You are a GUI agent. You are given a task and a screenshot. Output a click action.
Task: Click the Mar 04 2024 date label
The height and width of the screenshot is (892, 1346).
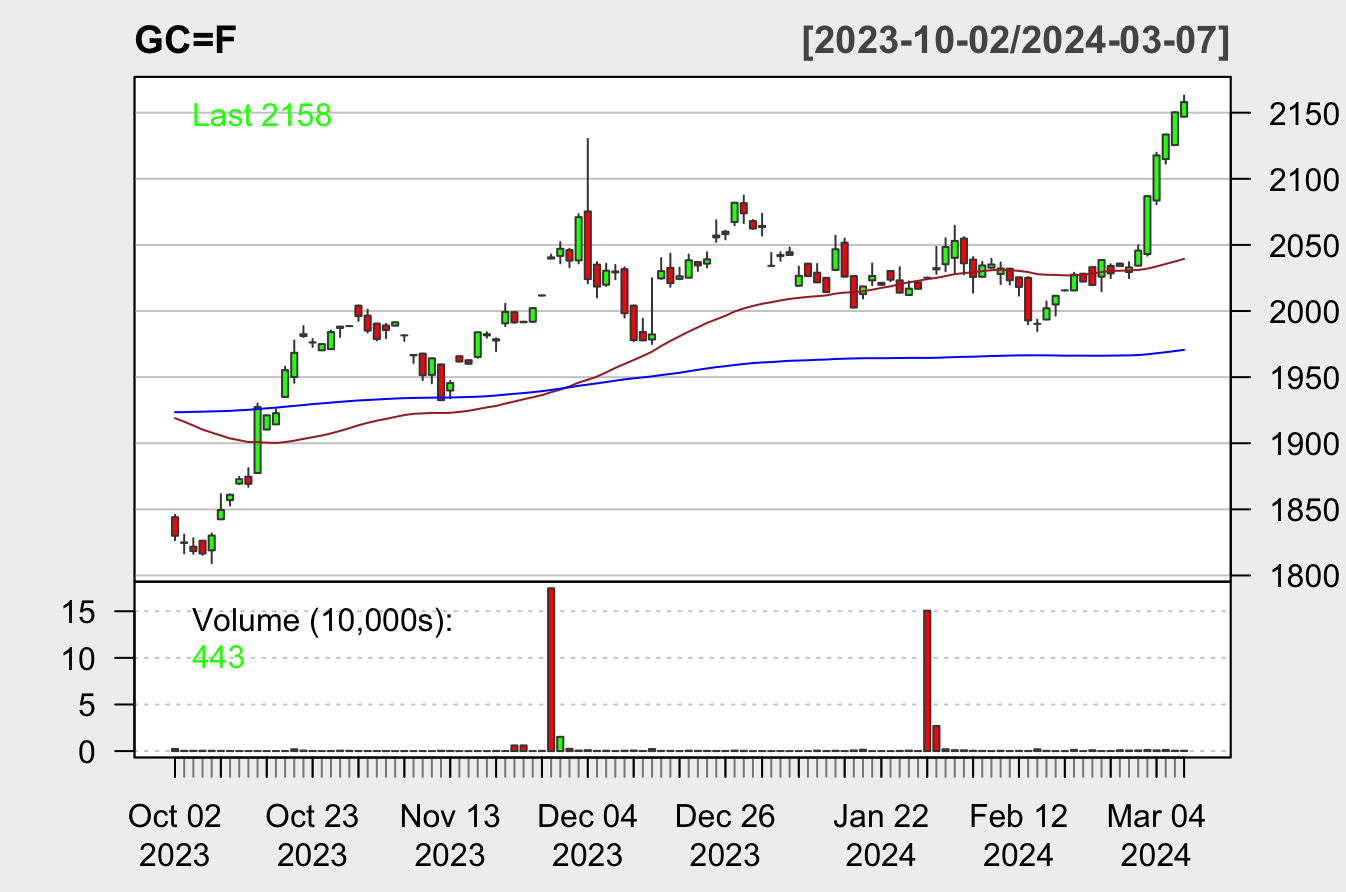(1156, 836)
